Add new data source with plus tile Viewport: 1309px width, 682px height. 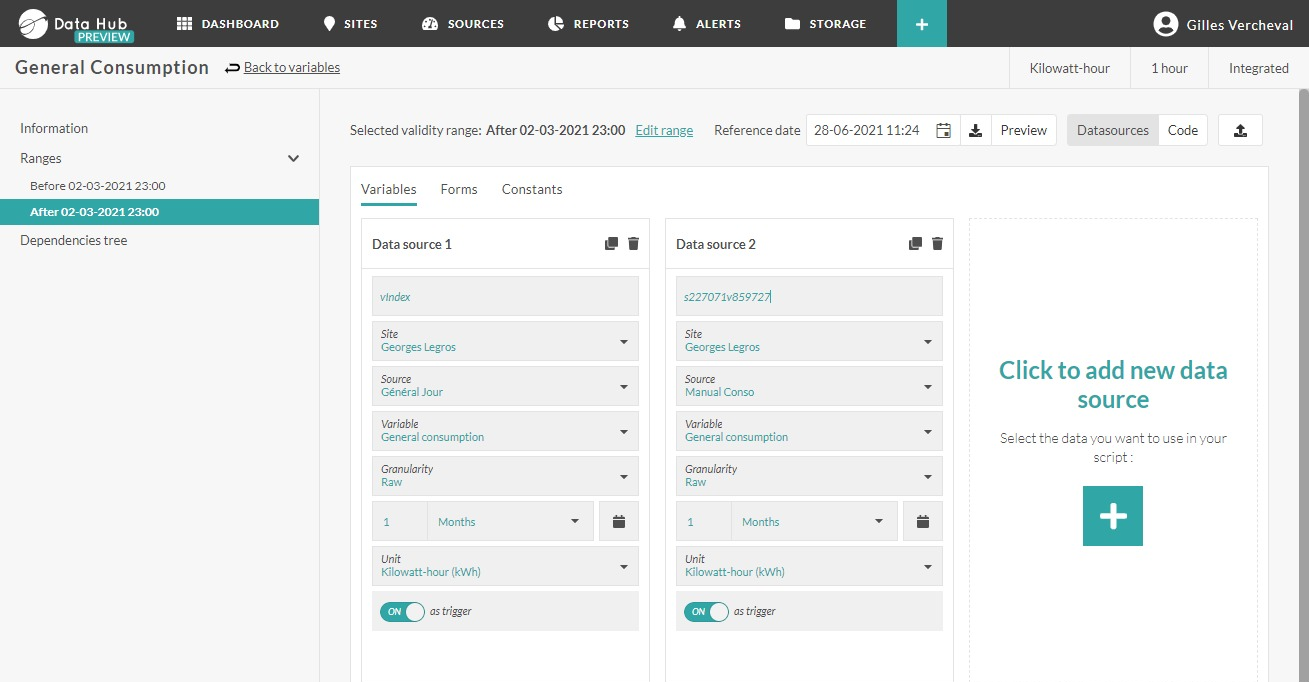pyautogui.click(x=1112, y=516)
